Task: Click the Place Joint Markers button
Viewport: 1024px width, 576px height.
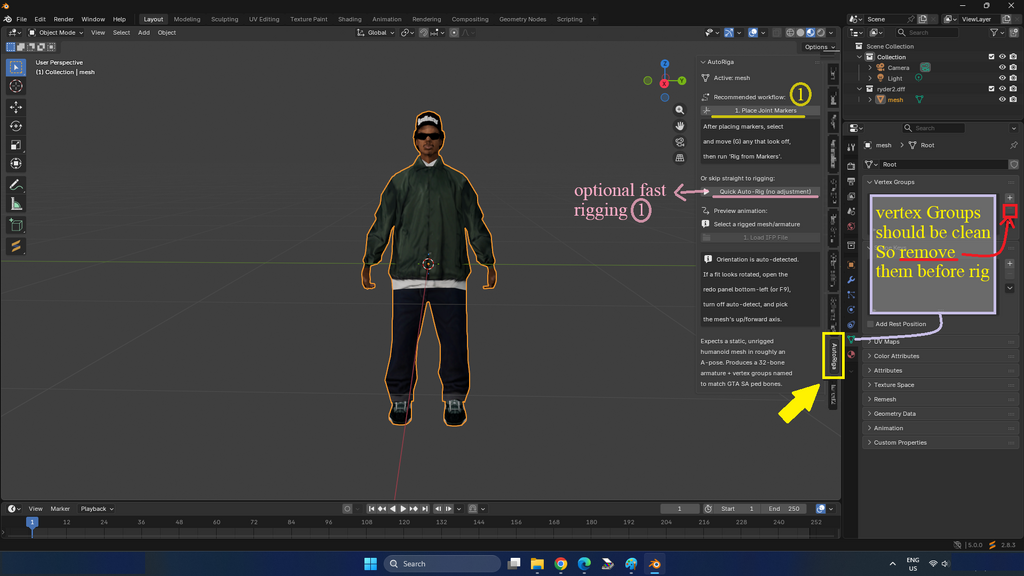Action: pos(760,110)
